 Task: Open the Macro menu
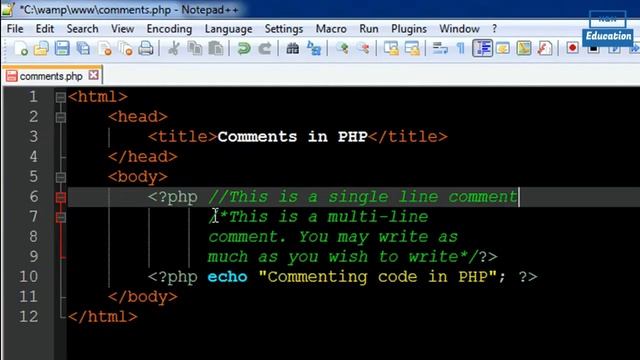[331, 29]
